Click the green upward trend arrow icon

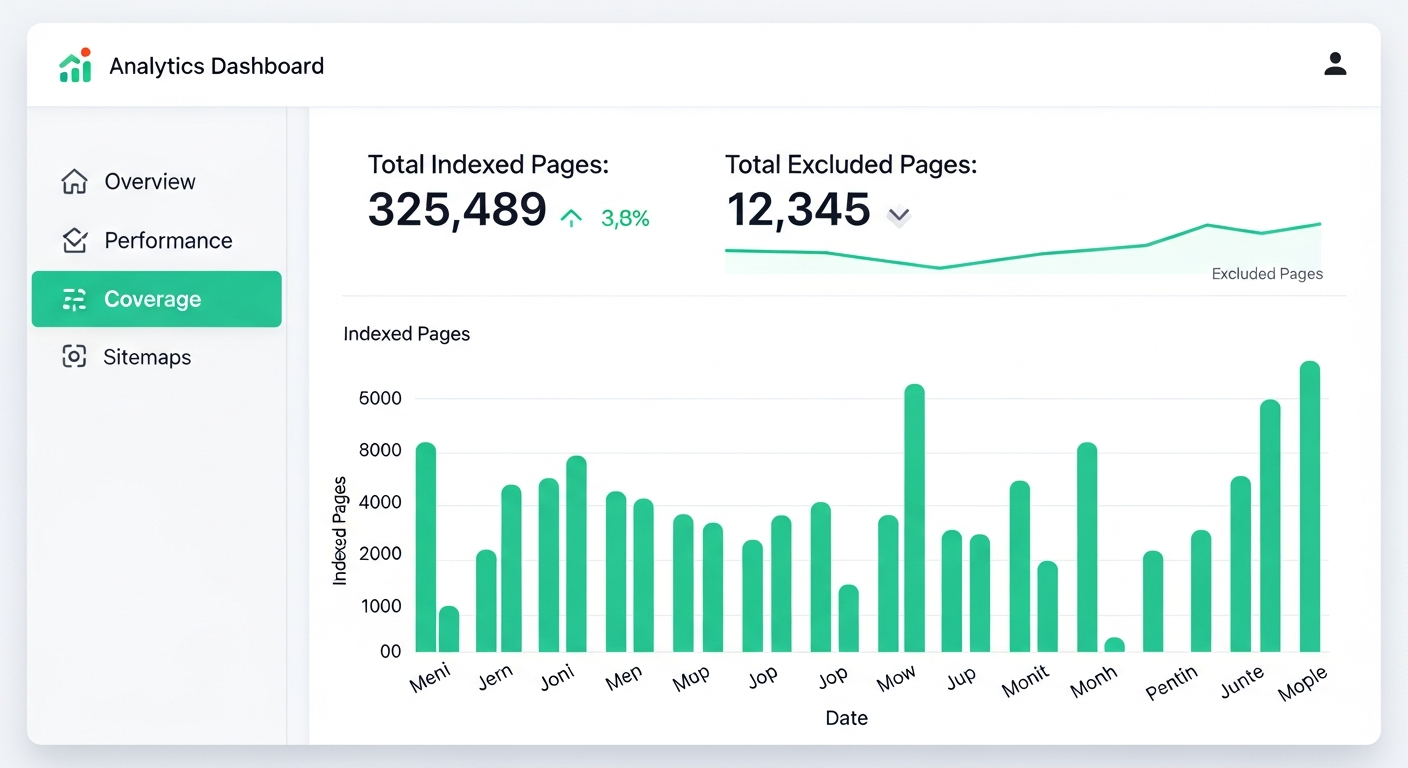pos(571,216)
